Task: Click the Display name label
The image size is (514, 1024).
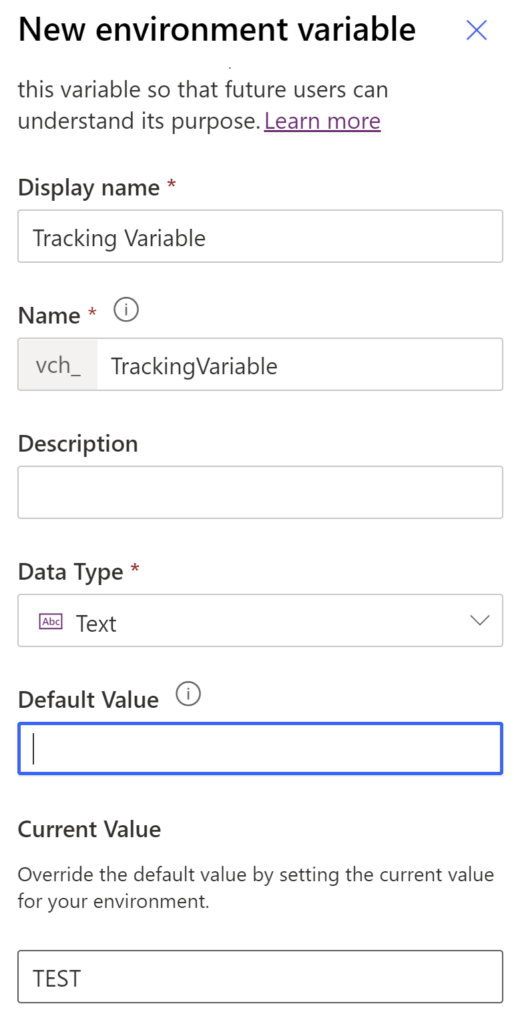Action: (x=89, y=188)
